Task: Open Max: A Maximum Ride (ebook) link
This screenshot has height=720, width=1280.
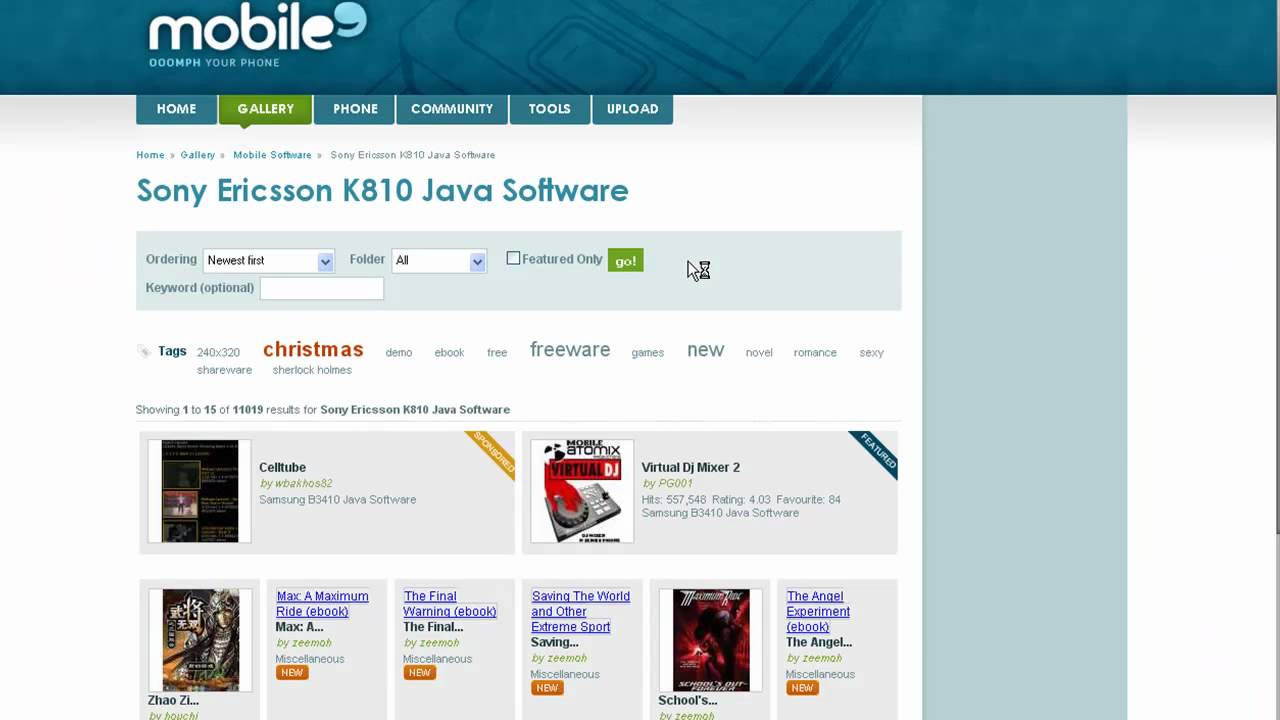Action: (x=322, y=604)
